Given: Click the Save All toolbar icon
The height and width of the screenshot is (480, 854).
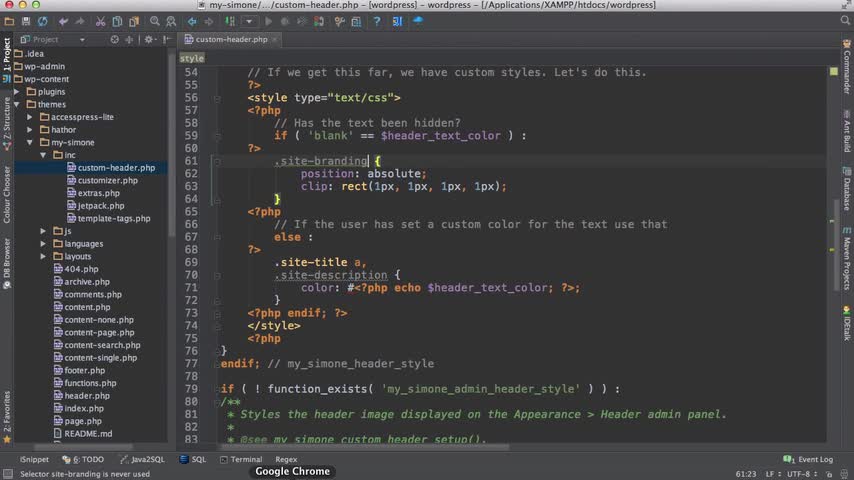Looking at the screenshot, I should 24,21.
